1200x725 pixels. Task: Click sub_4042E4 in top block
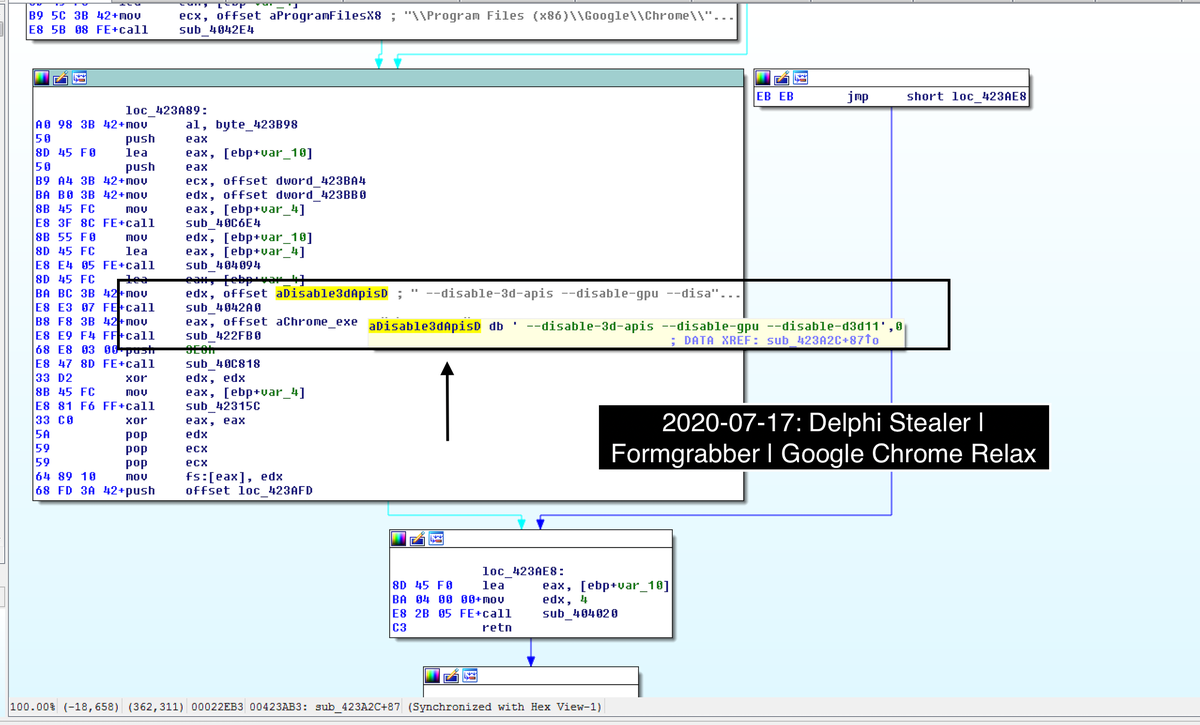(216, 29)
